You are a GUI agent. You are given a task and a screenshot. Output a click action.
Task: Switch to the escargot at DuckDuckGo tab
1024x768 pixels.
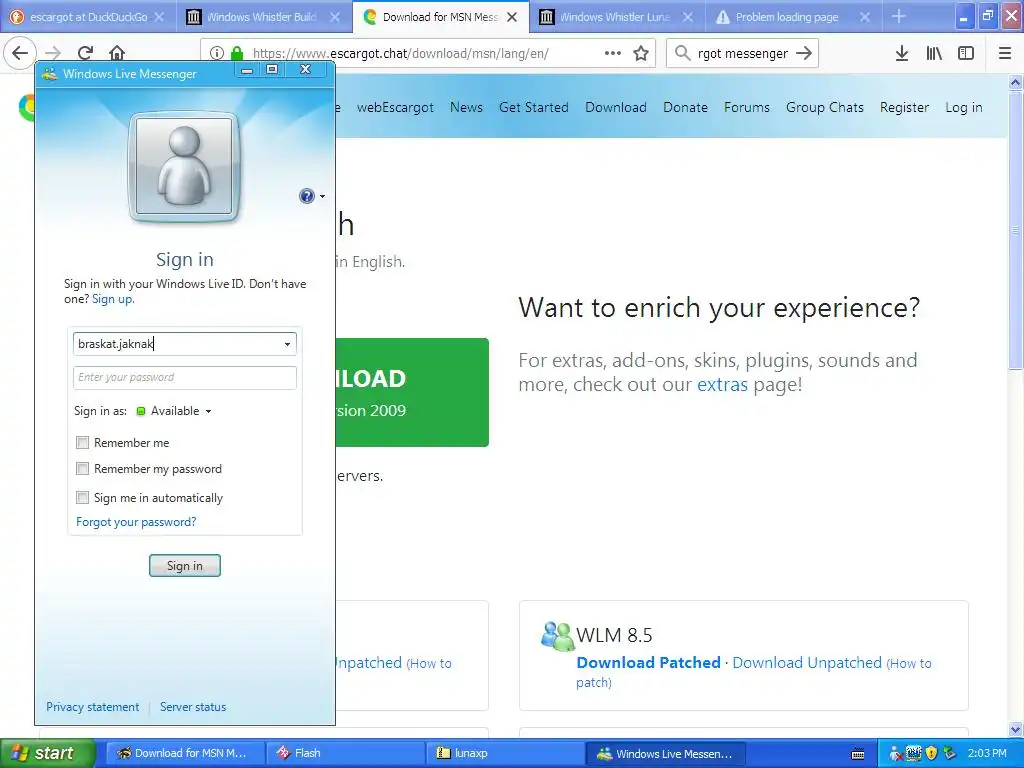(x=88, y=17)
